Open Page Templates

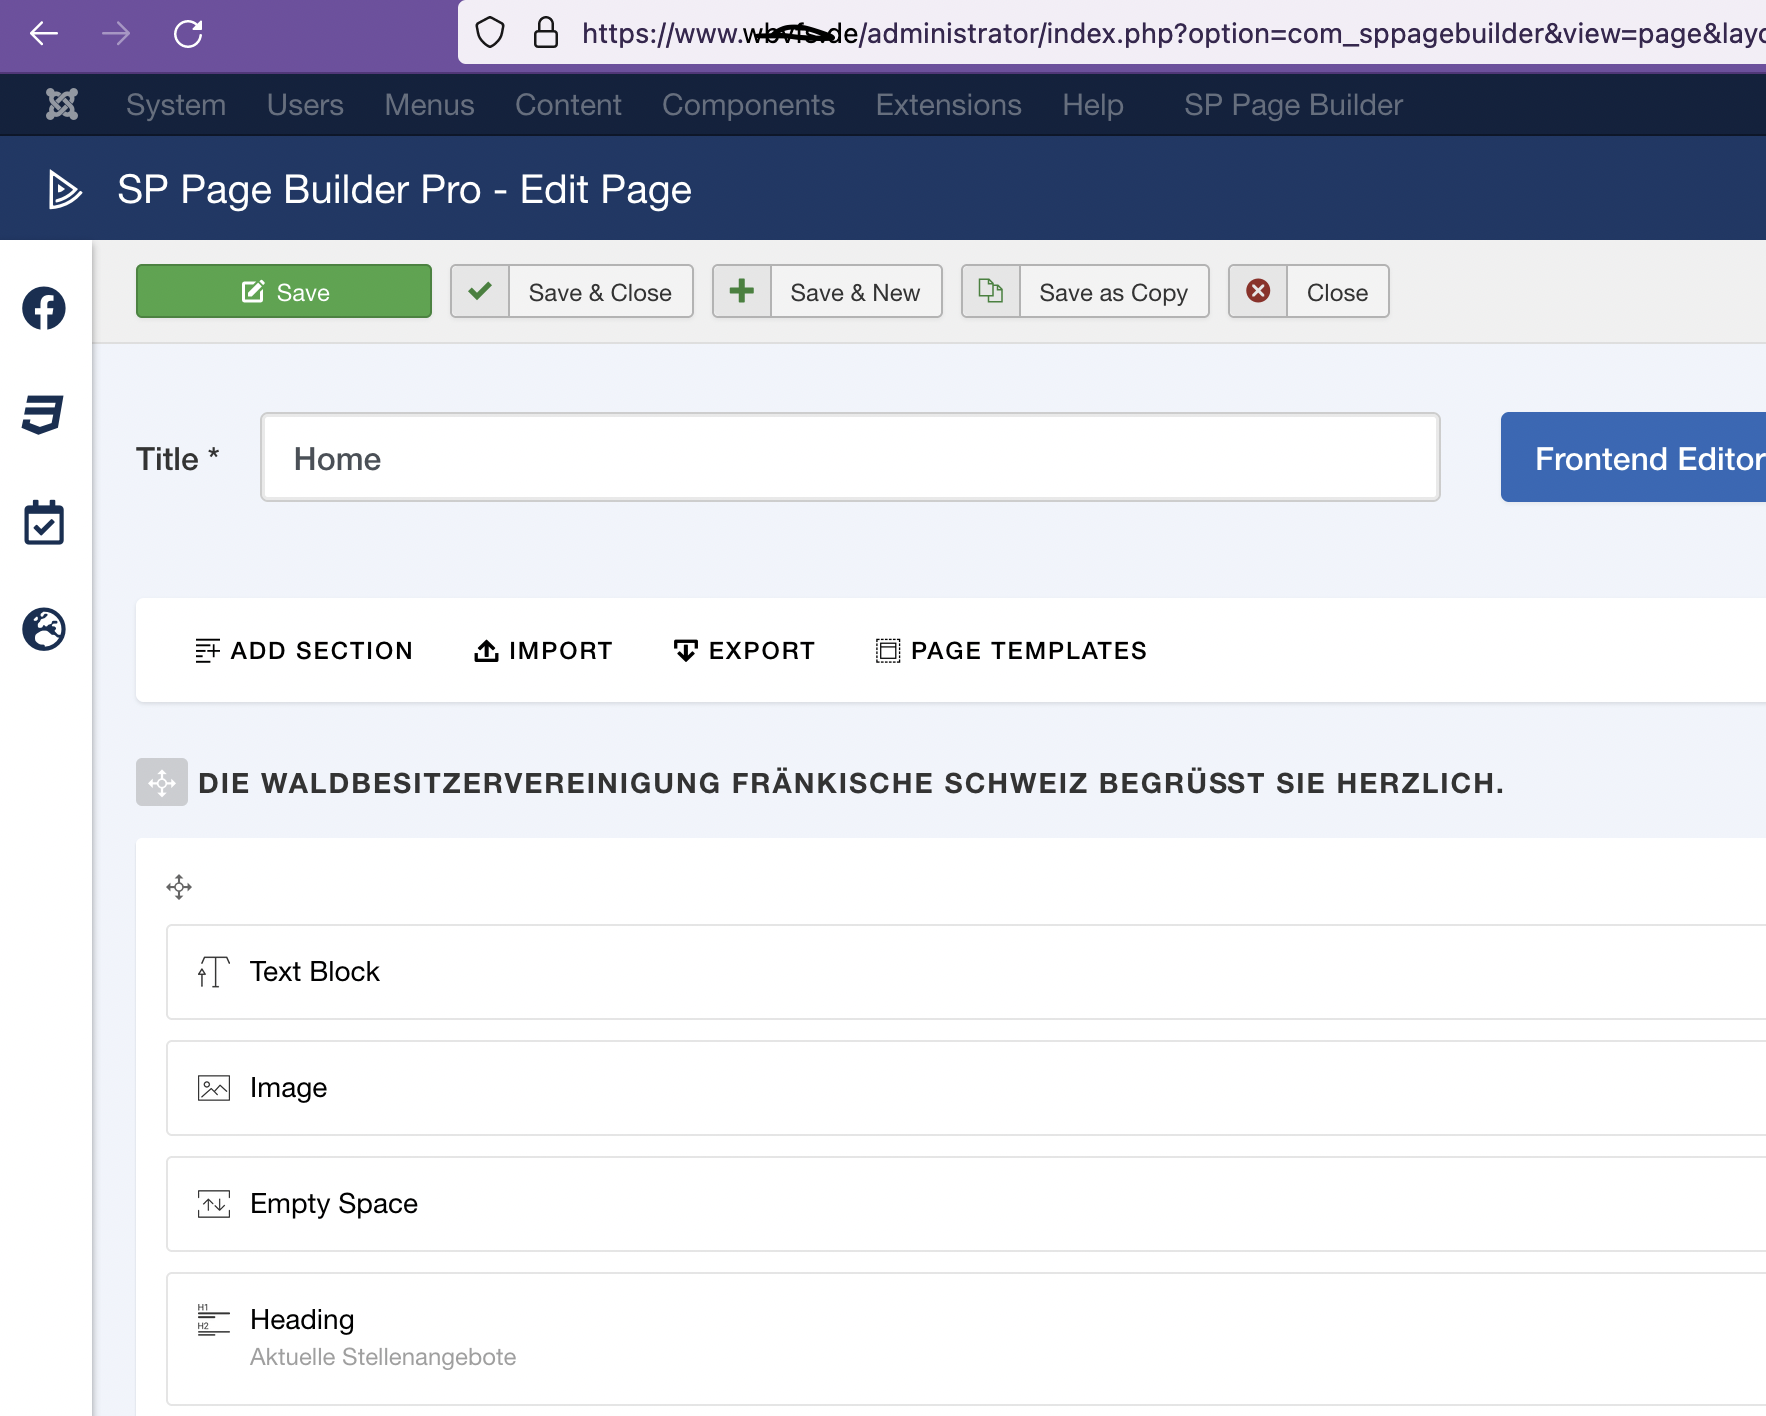[x=1011, y=651]
